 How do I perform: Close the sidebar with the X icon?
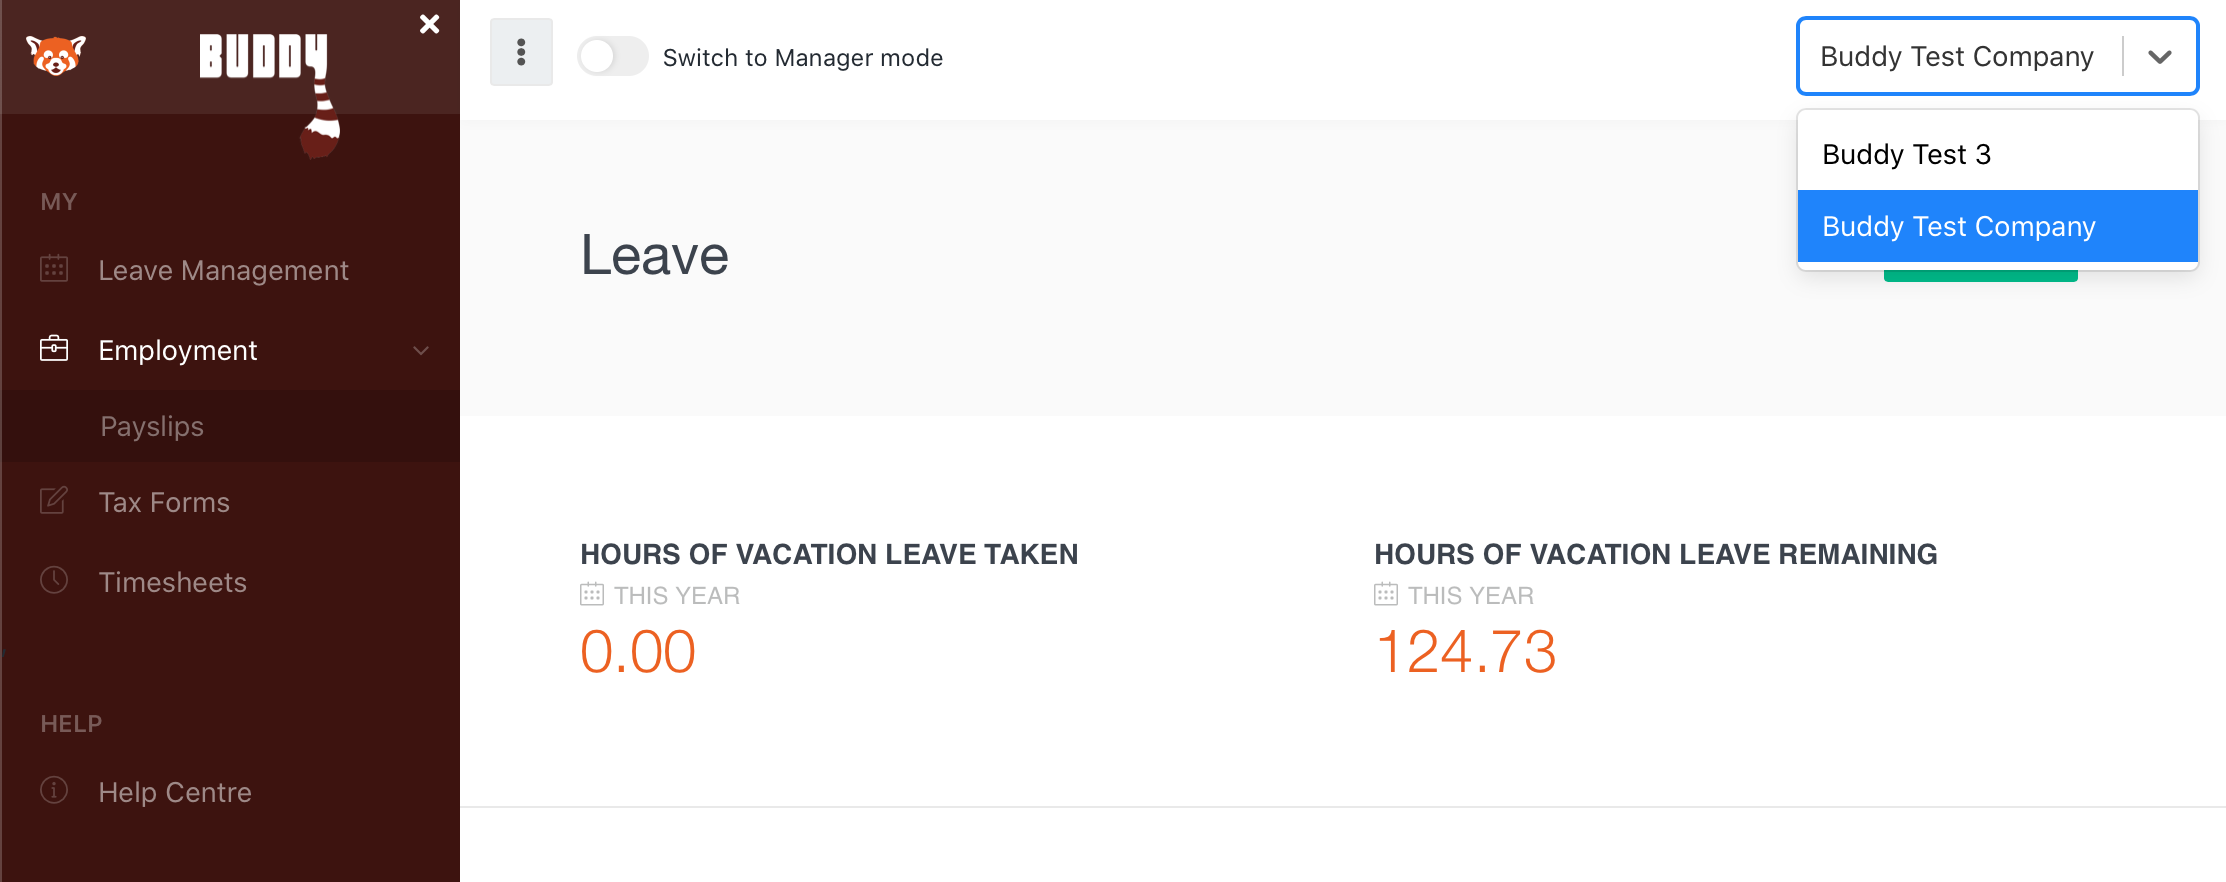click(x=429, y=23)
